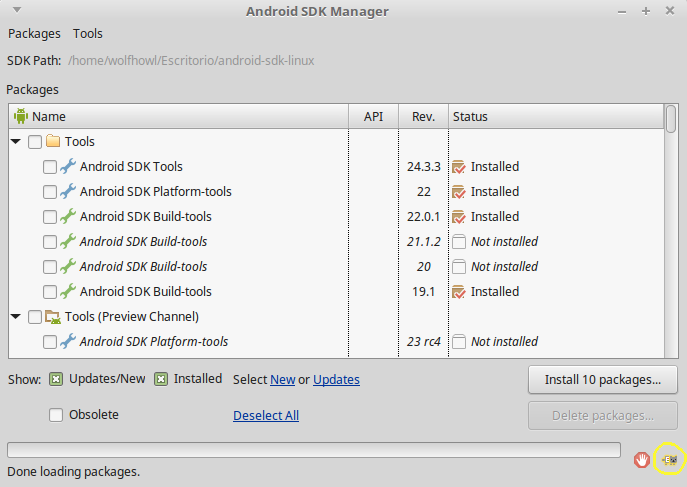Click the Android robot icon in Name header
This screenshot has height=487, width=687.
21,116
